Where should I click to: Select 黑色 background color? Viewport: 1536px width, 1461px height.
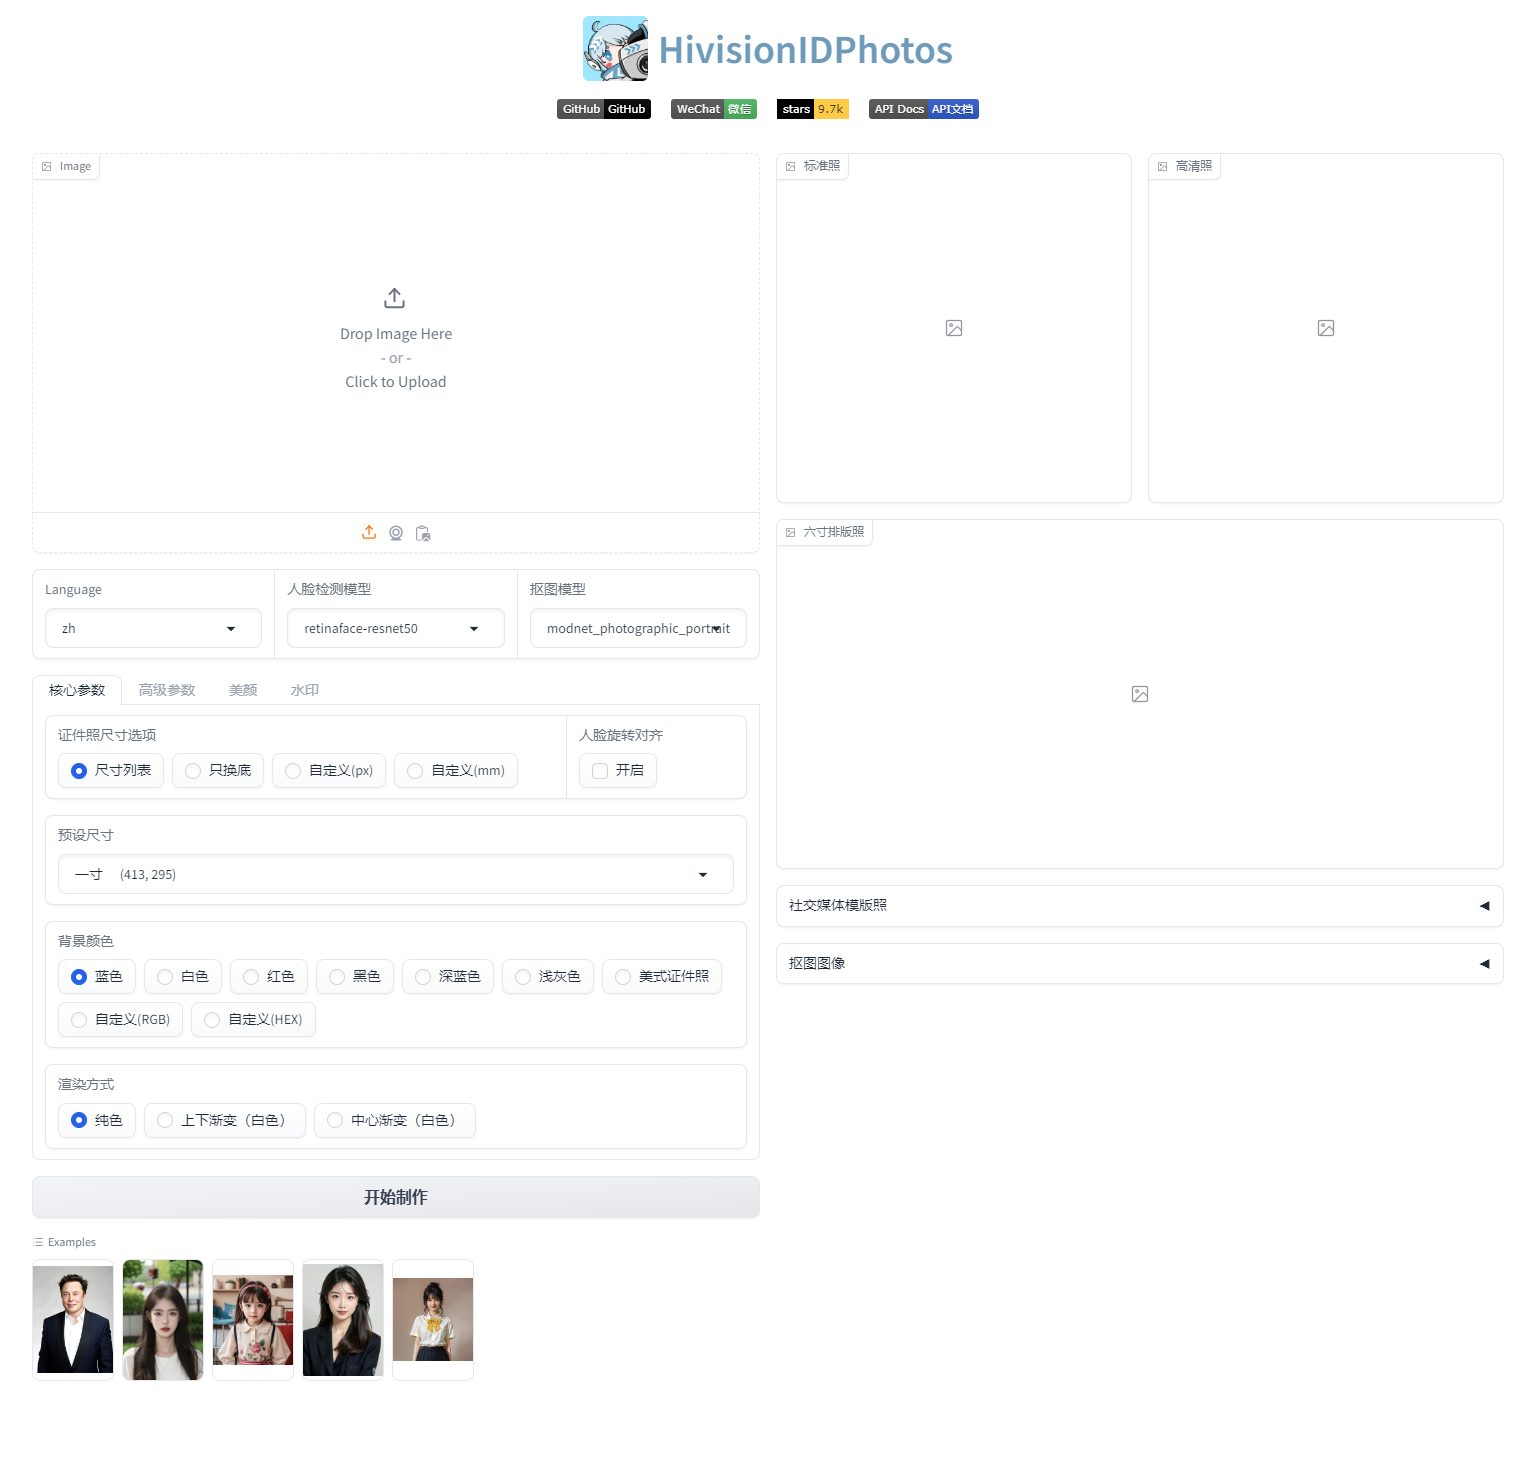coord(355,976)
